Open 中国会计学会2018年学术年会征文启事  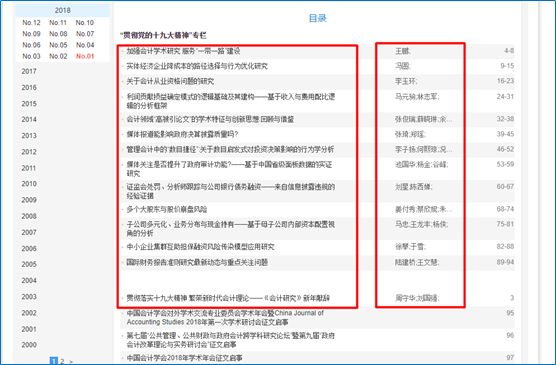point(184,358)
